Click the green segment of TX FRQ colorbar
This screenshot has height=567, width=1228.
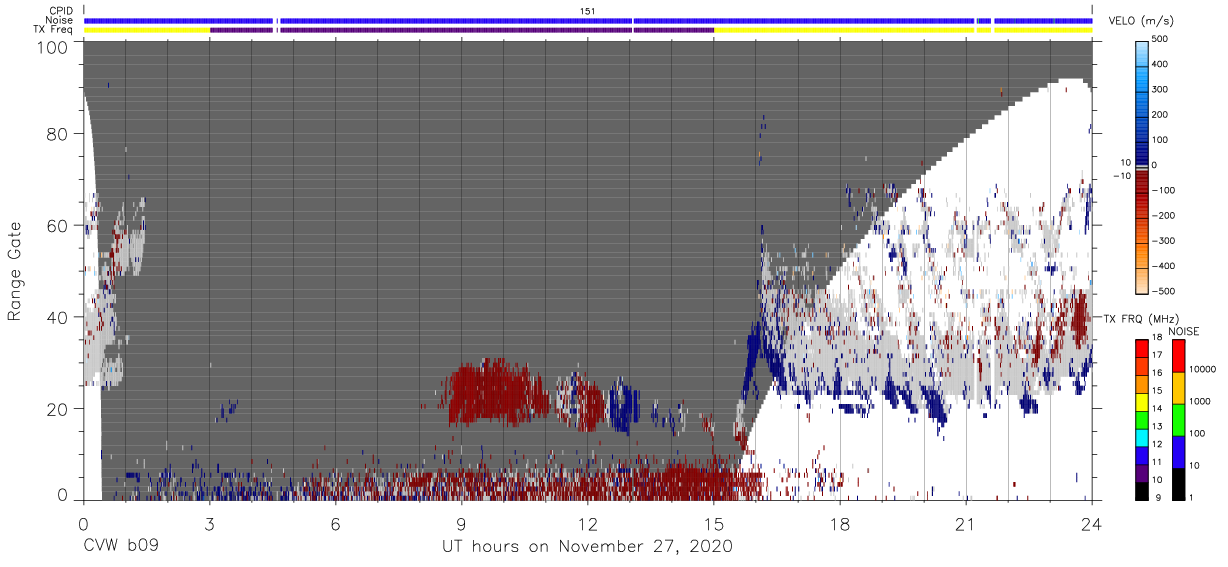tap(1142, 418)
